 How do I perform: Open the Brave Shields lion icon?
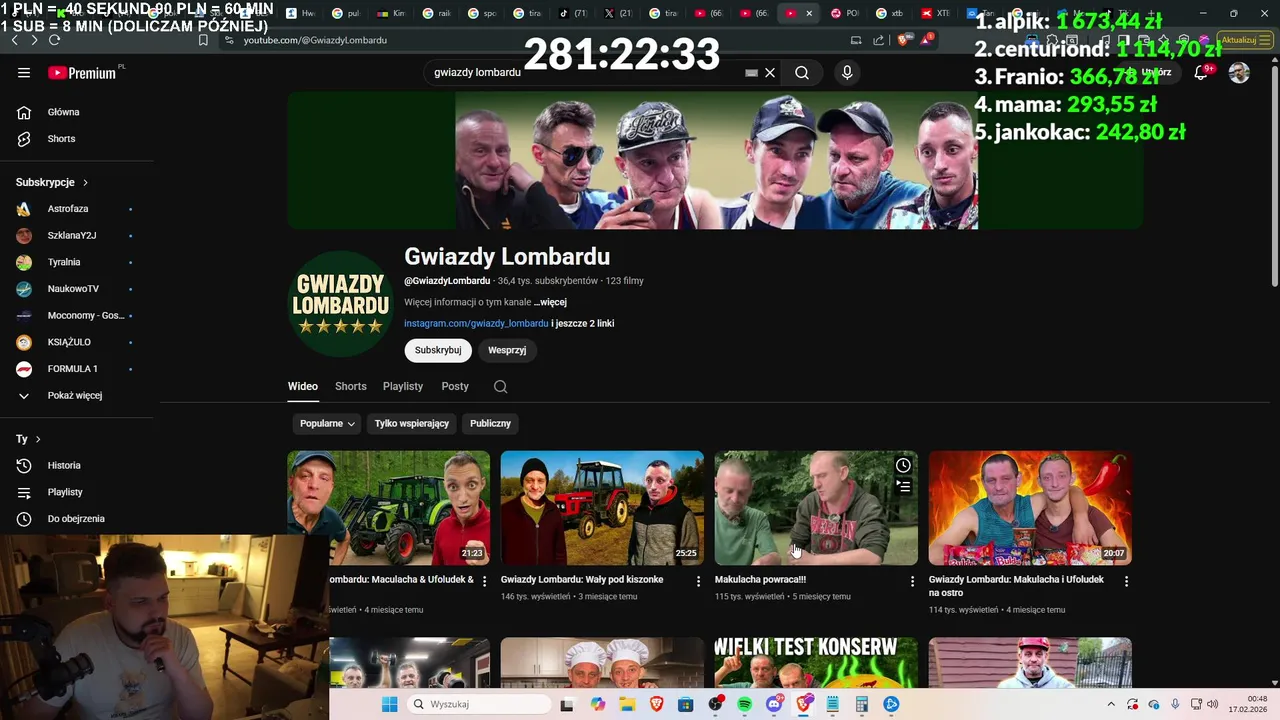[905, 40]
